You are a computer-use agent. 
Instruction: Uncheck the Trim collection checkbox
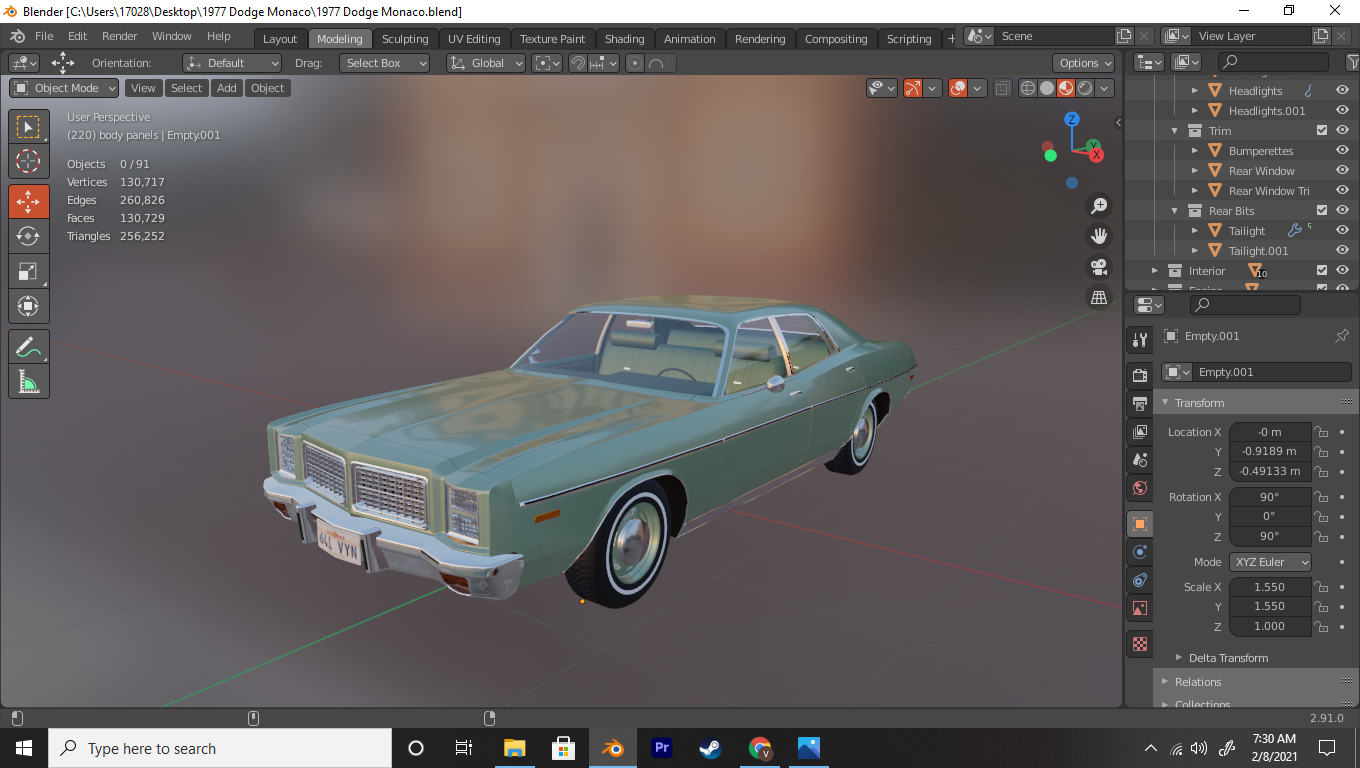click(x=1322, y=131)
